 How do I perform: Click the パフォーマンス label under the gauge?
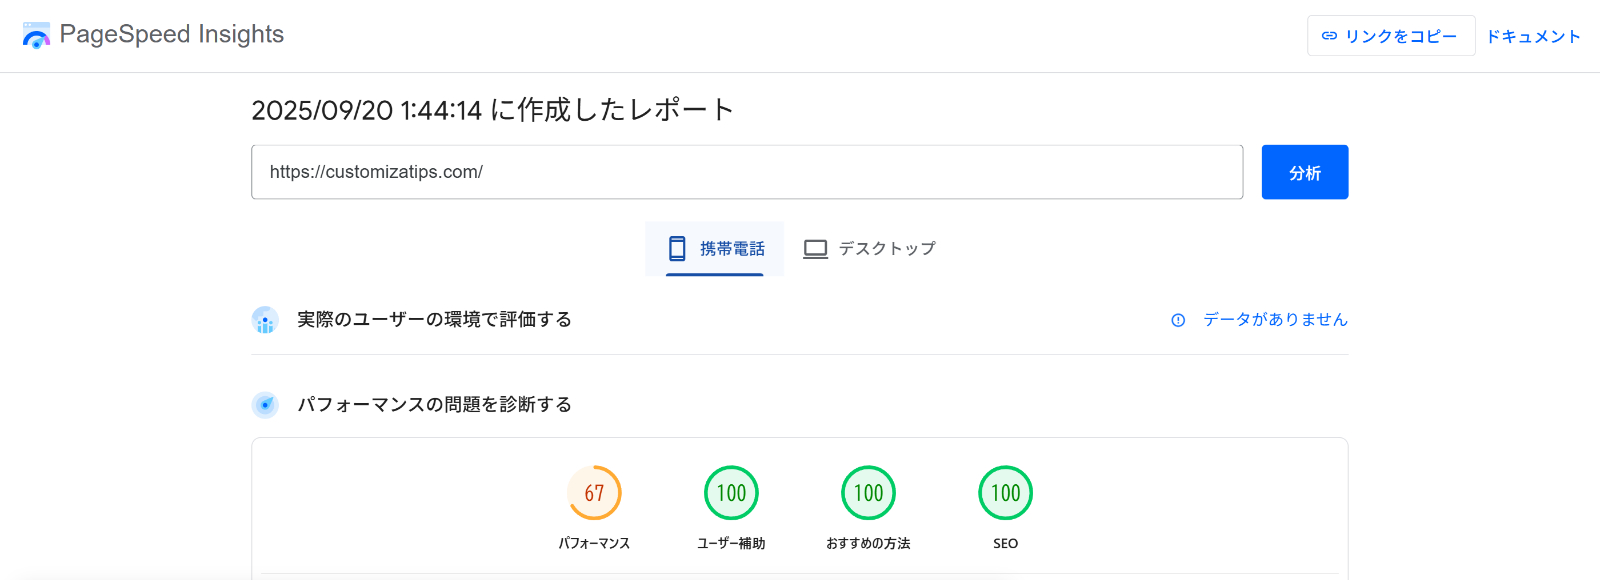[x=594, y=544]
